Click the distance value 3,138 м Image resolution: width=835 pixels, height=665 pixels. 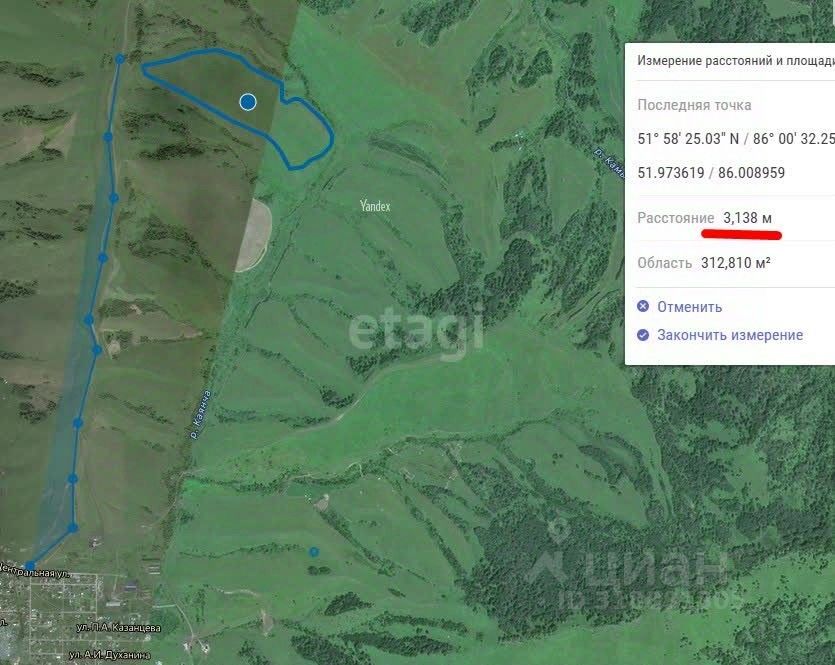point(747,218)
